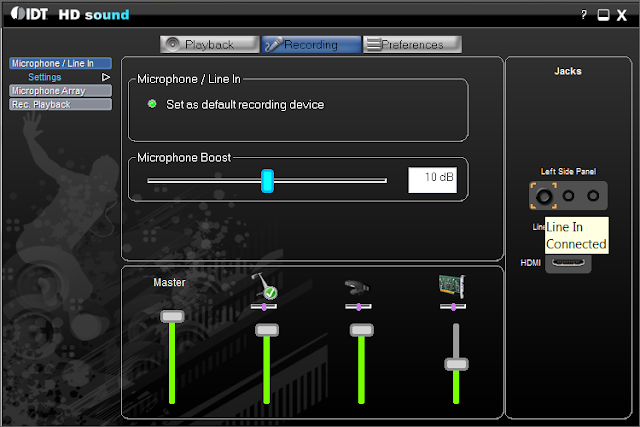Minimize window using title bar square icon
The width and height of the screenshot is (640, 427).
tap(603, 15)
